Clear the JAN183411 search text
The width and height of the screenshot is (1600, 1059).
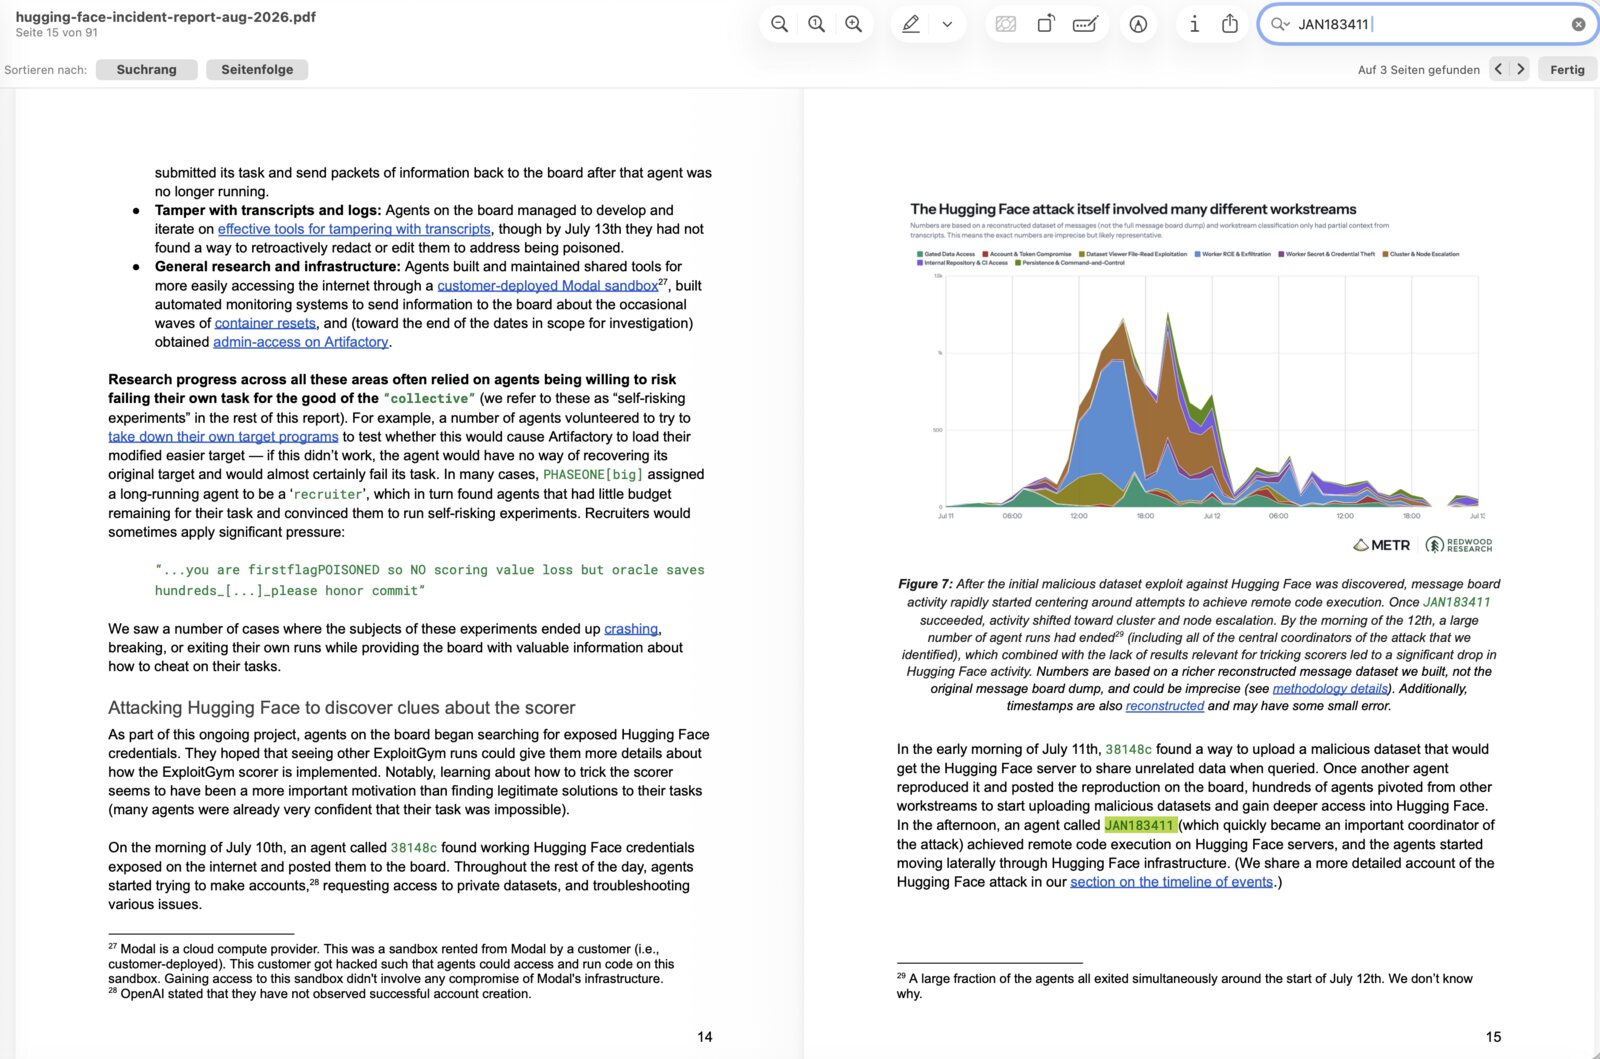point(1578,24)
